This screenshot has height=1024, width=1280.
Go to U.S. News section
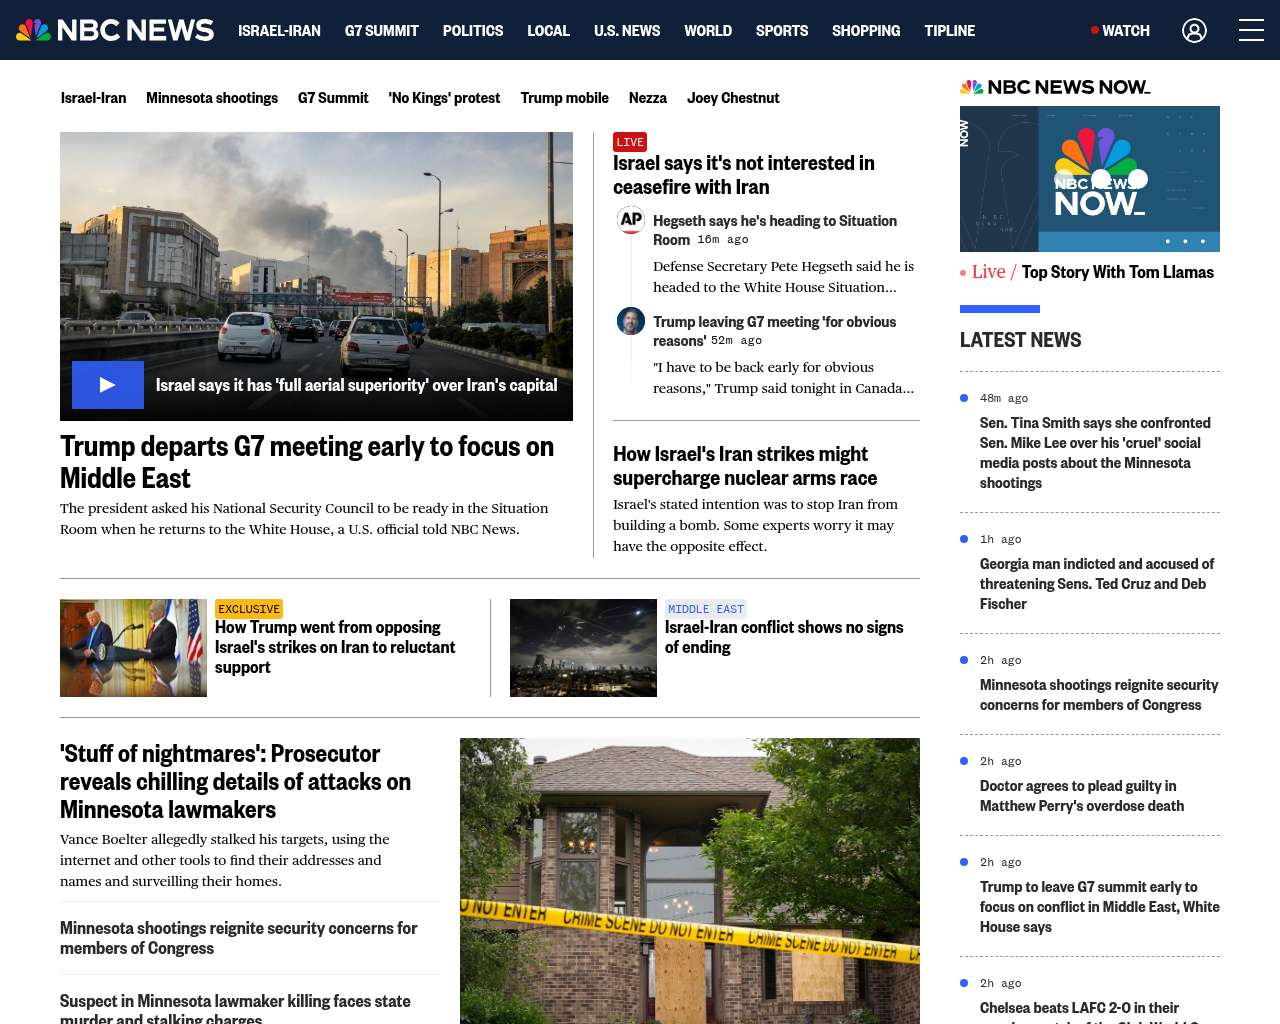[627, 31]
